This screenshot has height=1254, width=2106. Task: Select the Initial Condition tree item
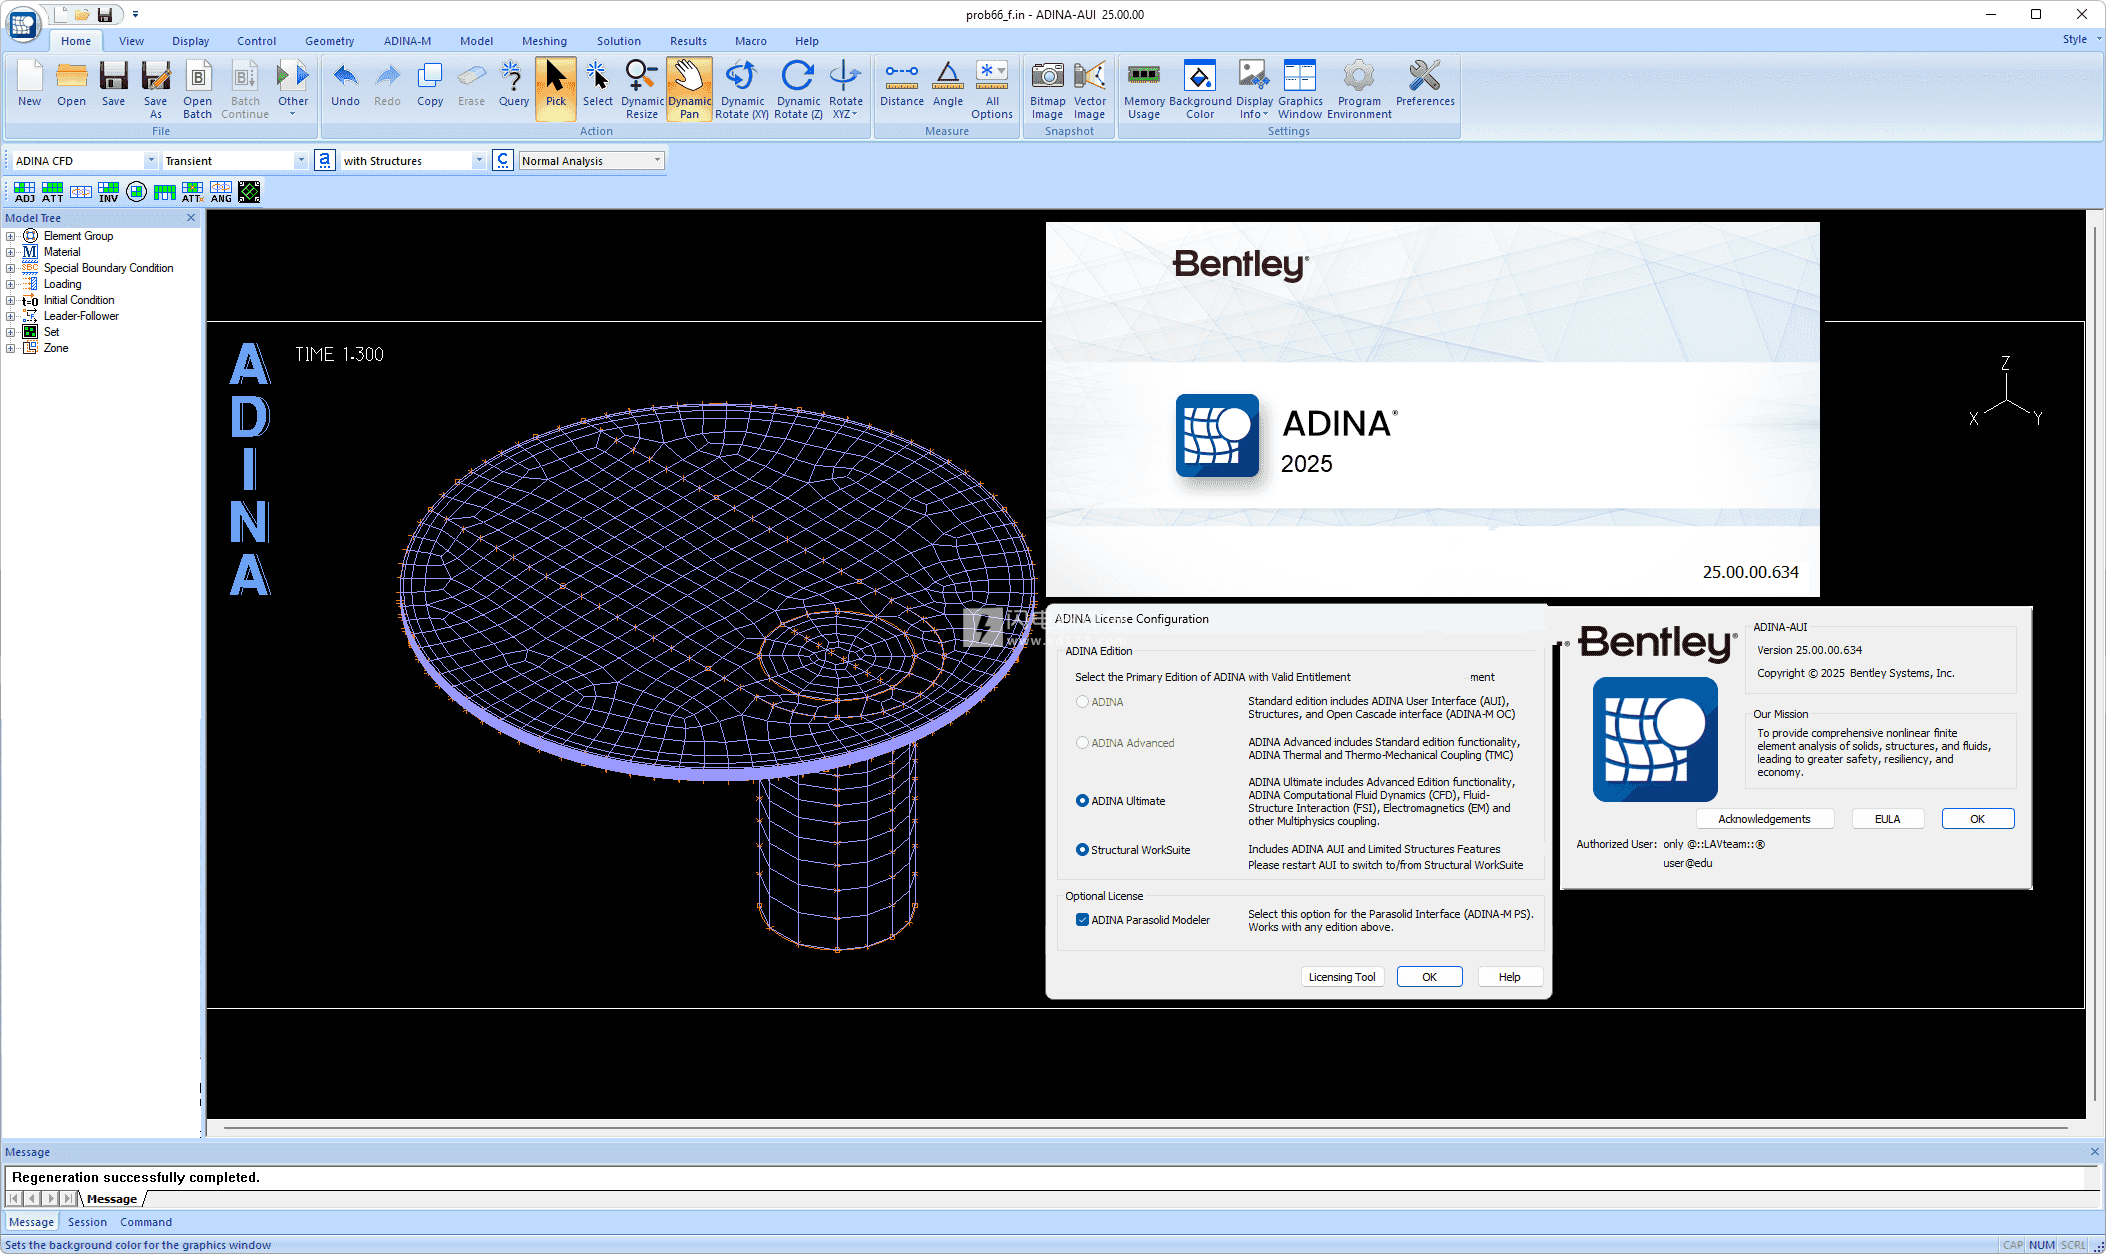click(x=79, y=300)
